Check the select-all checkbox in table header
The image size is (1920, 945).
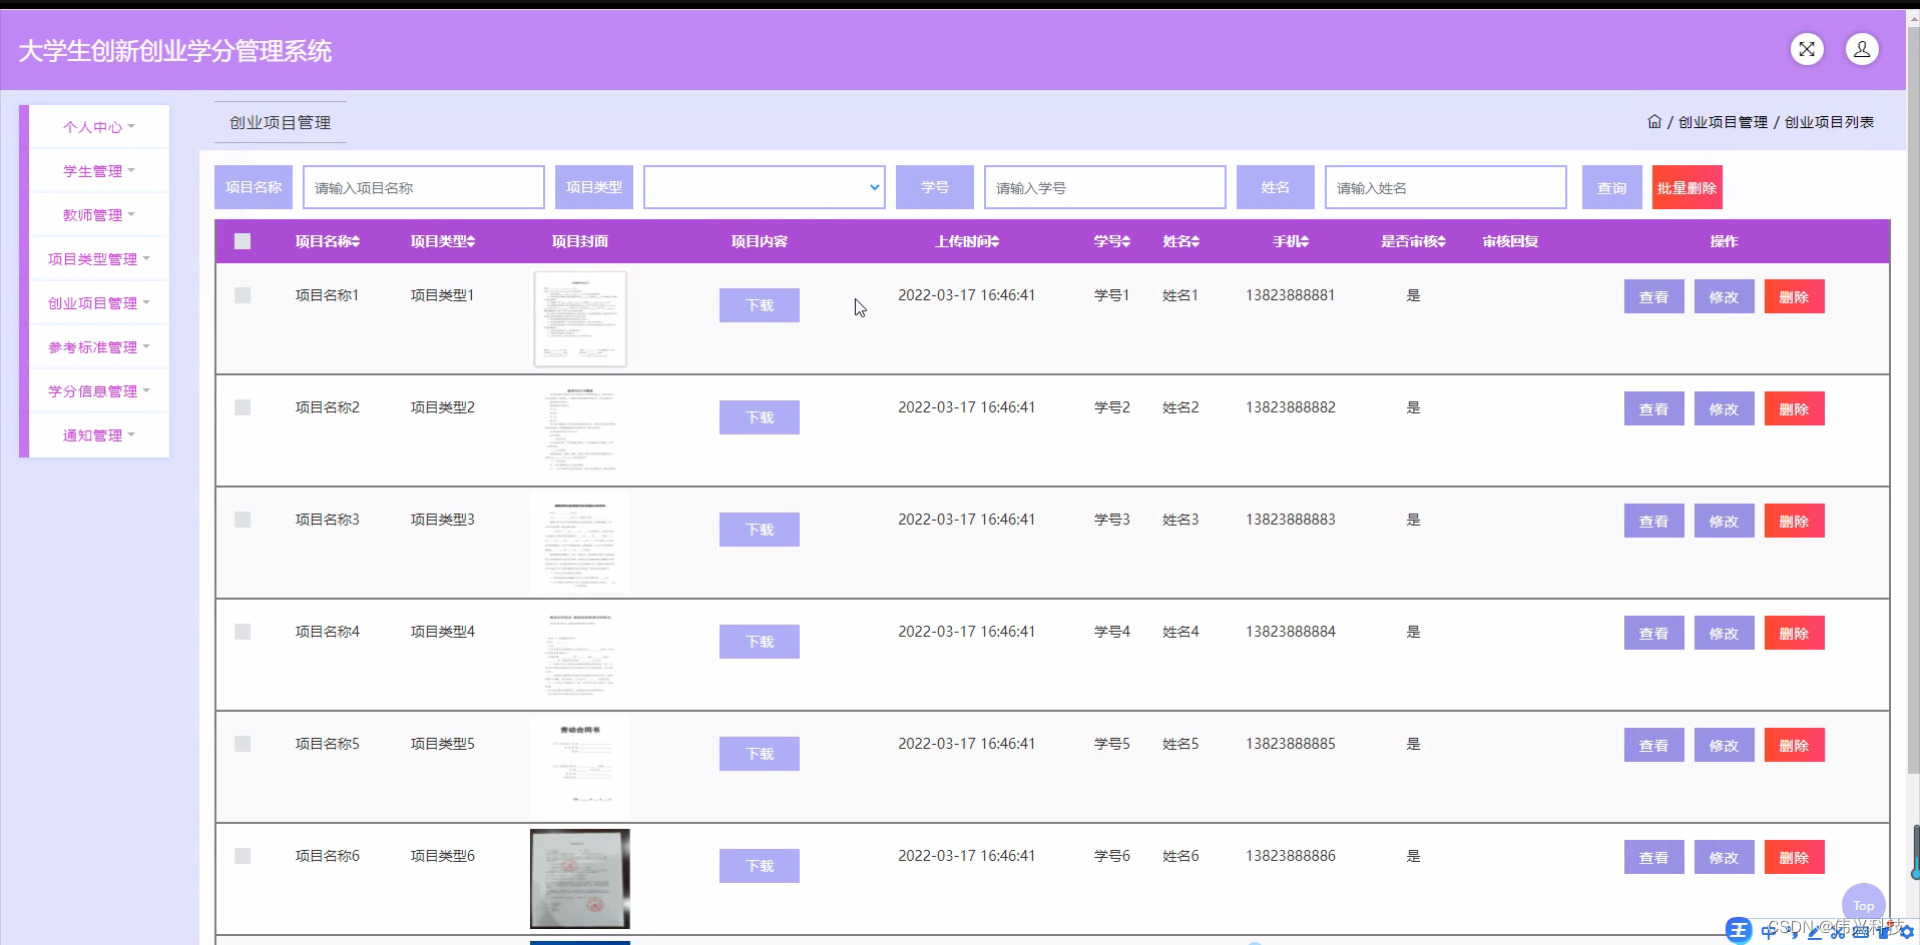(x=242, y=241)
